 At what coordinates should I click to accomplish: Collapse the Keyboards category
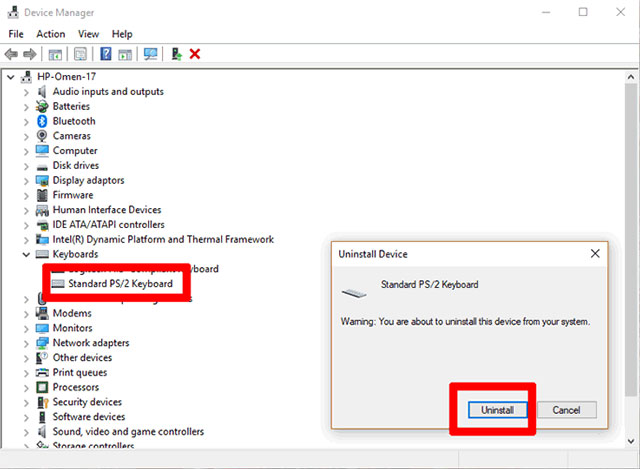[x=26, y=255]
